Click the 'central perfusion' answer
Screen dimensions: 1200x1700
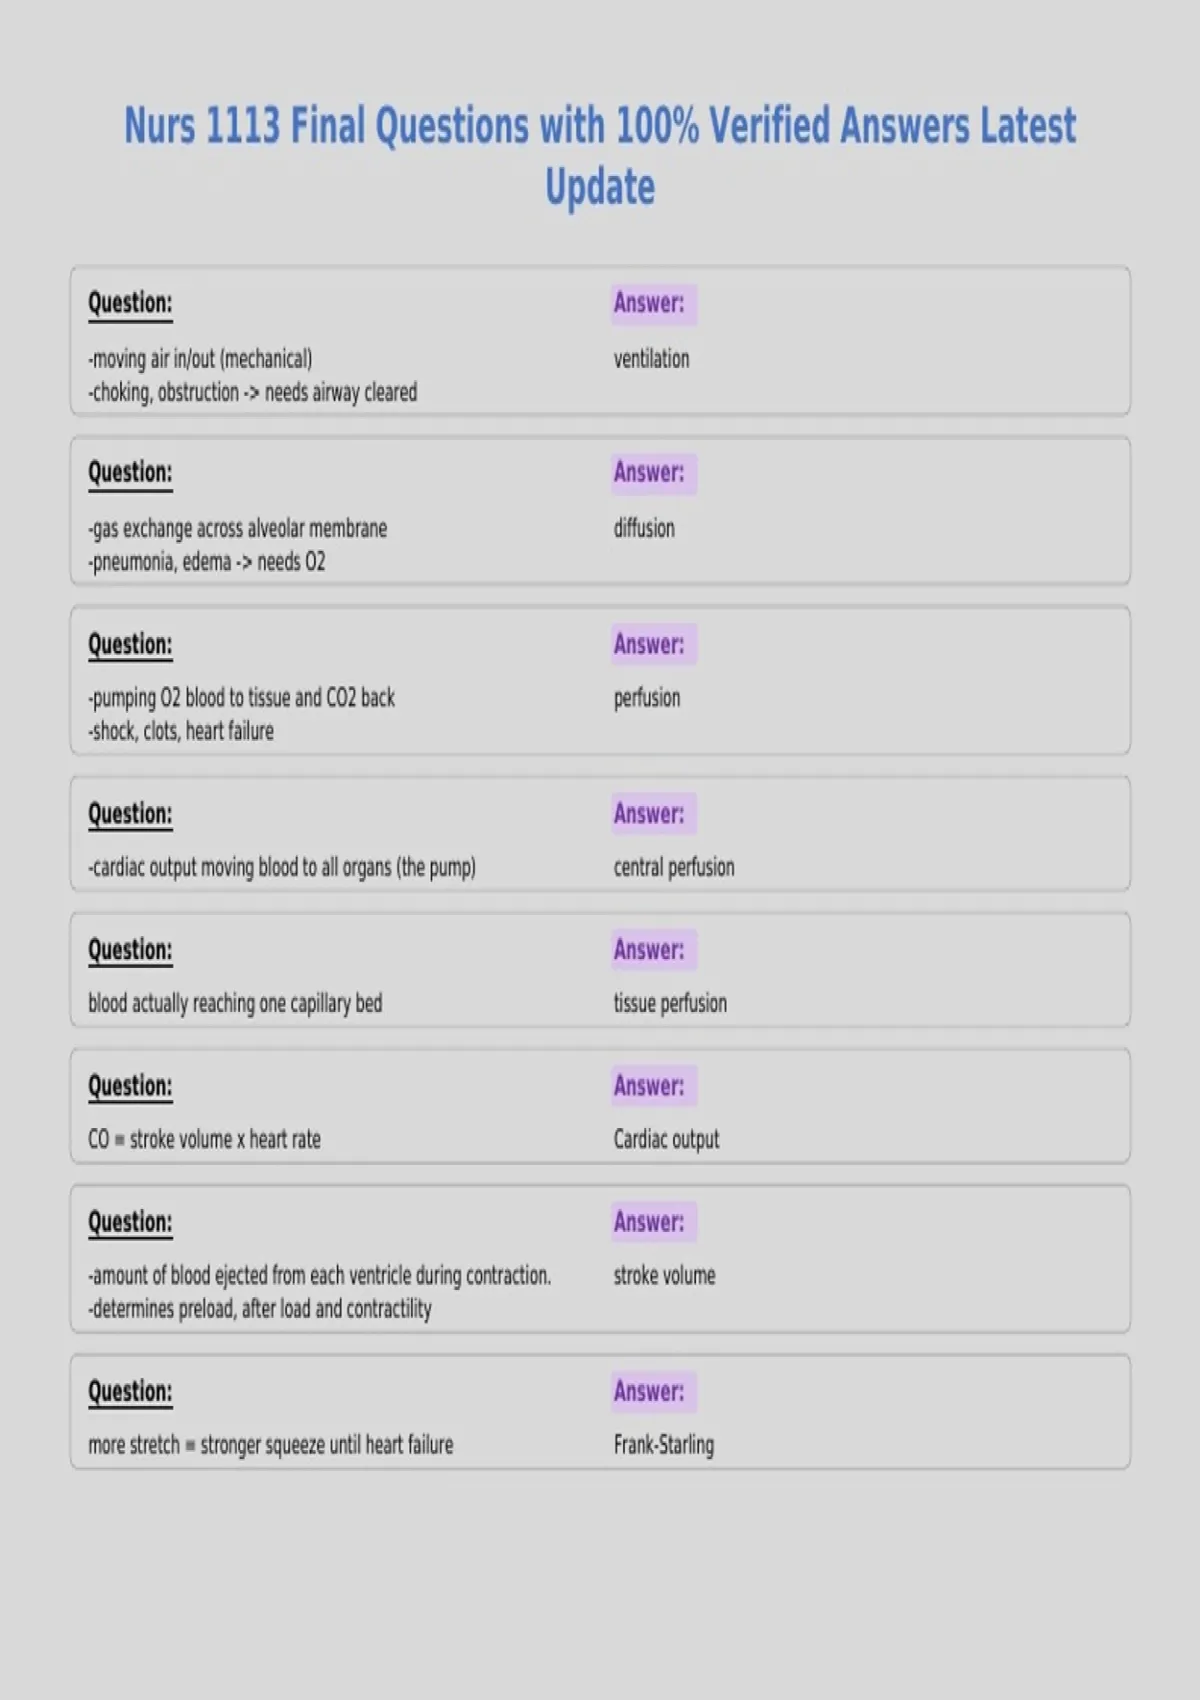pos(674,867)
